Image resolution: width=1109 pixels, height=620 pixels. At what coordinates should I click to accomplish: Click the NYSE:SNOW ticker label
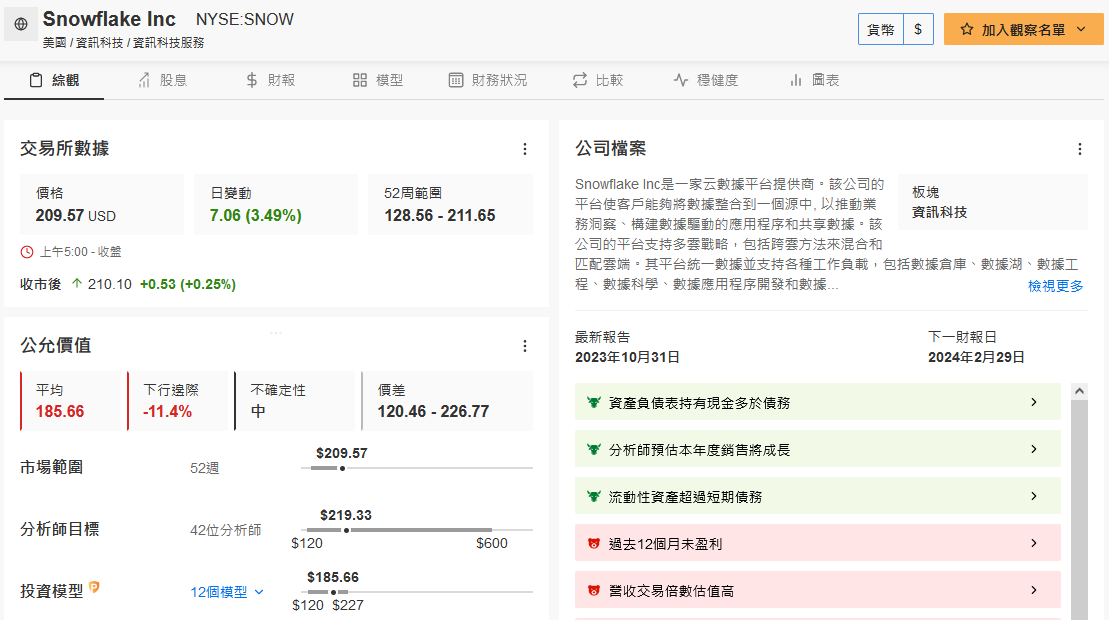(245, 20)
